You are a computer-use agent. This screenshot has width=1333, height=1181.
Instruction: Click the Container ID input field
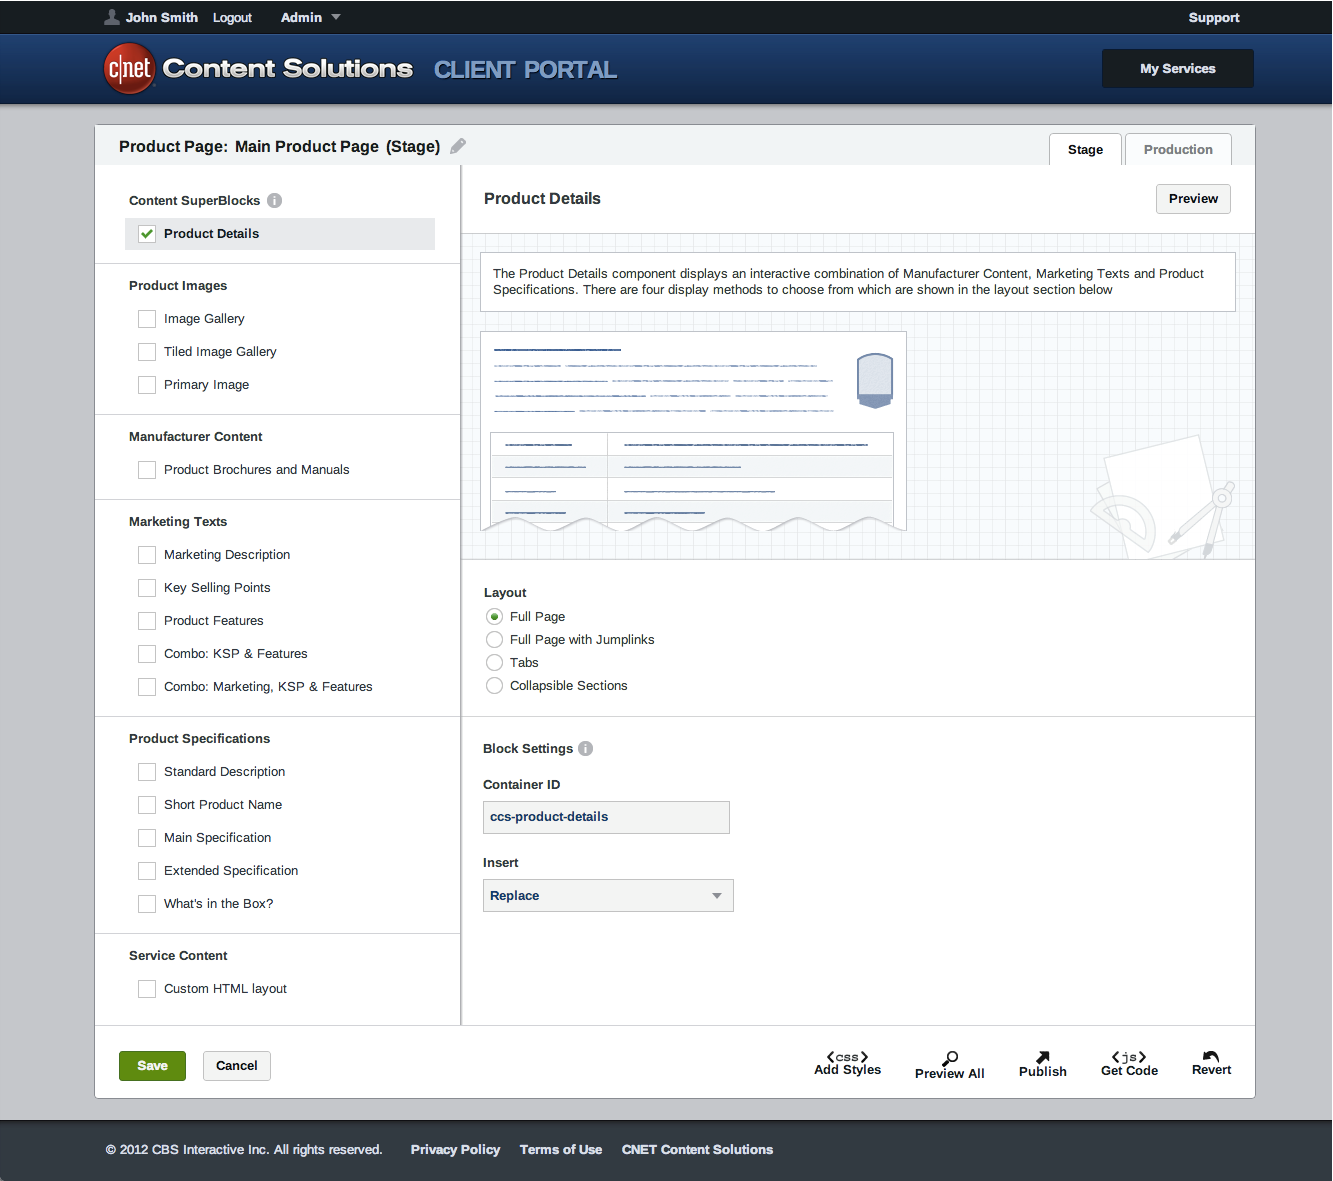pyautogui.click(x=606, y=817)
